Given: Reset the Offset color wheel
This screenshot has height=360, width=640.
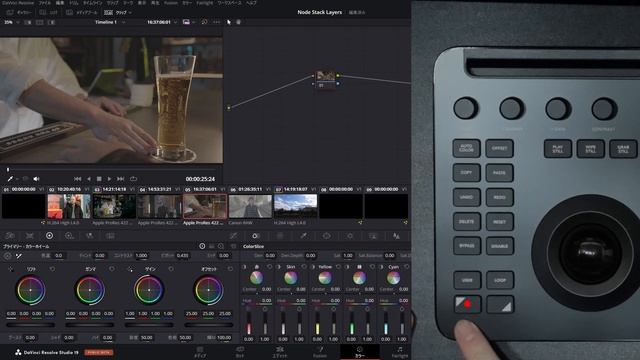Looking at the screenshot, I should tap(230, 269).
